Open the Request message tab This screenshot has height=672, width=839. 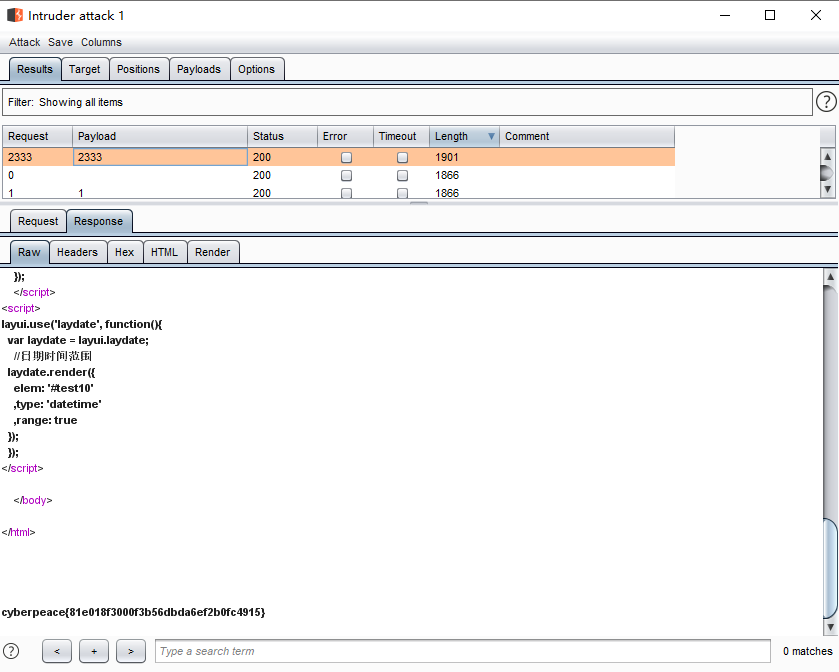tap(38, 221)
